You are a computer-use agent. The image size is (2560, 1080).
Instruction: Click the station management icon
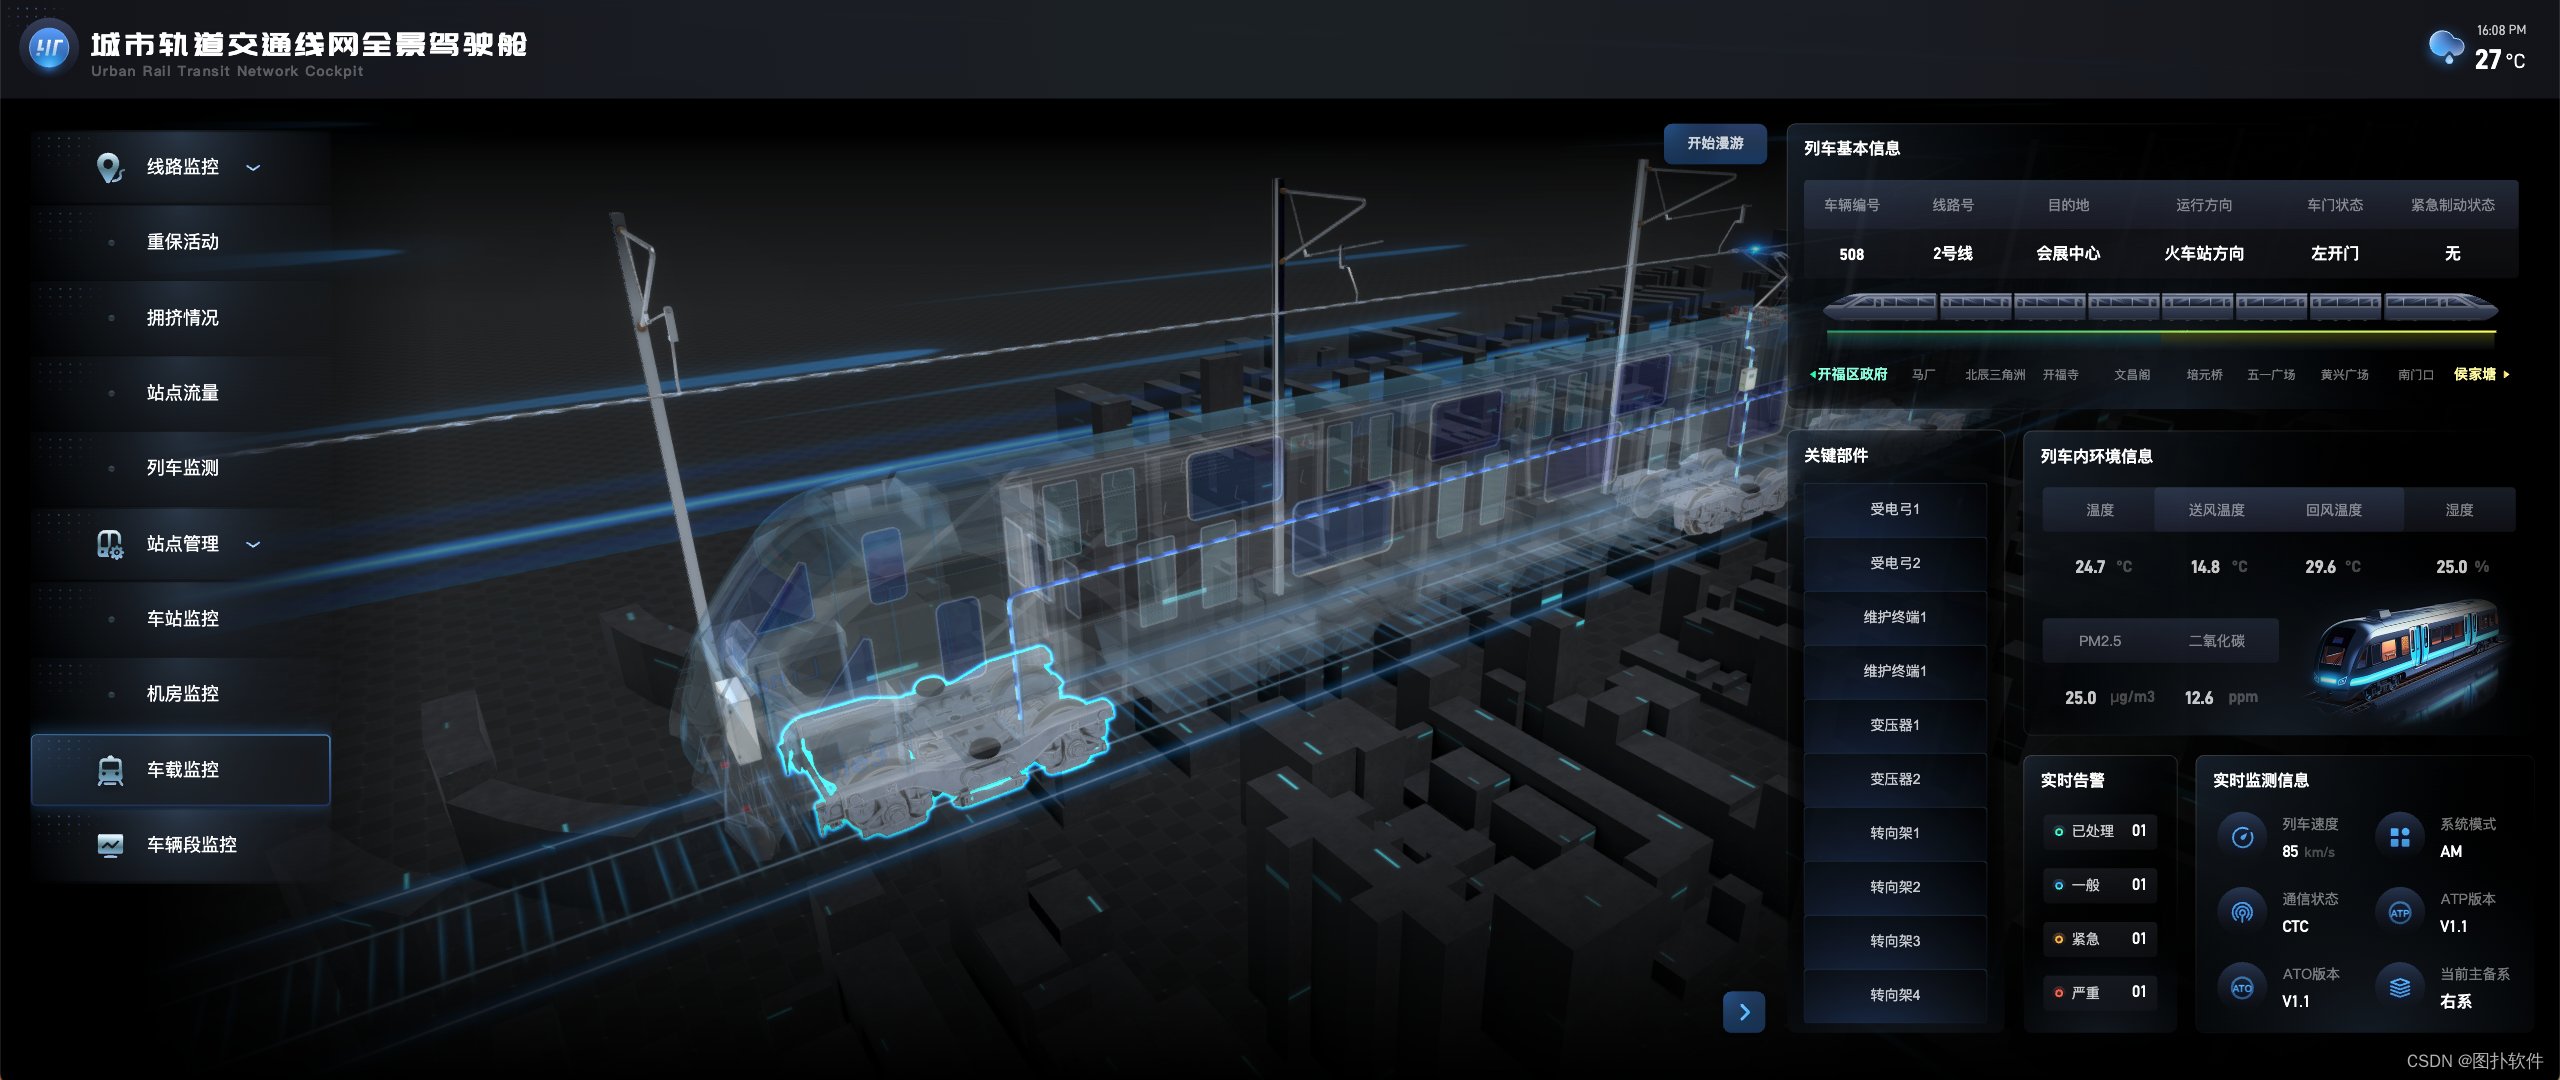(x=109, y=544)
